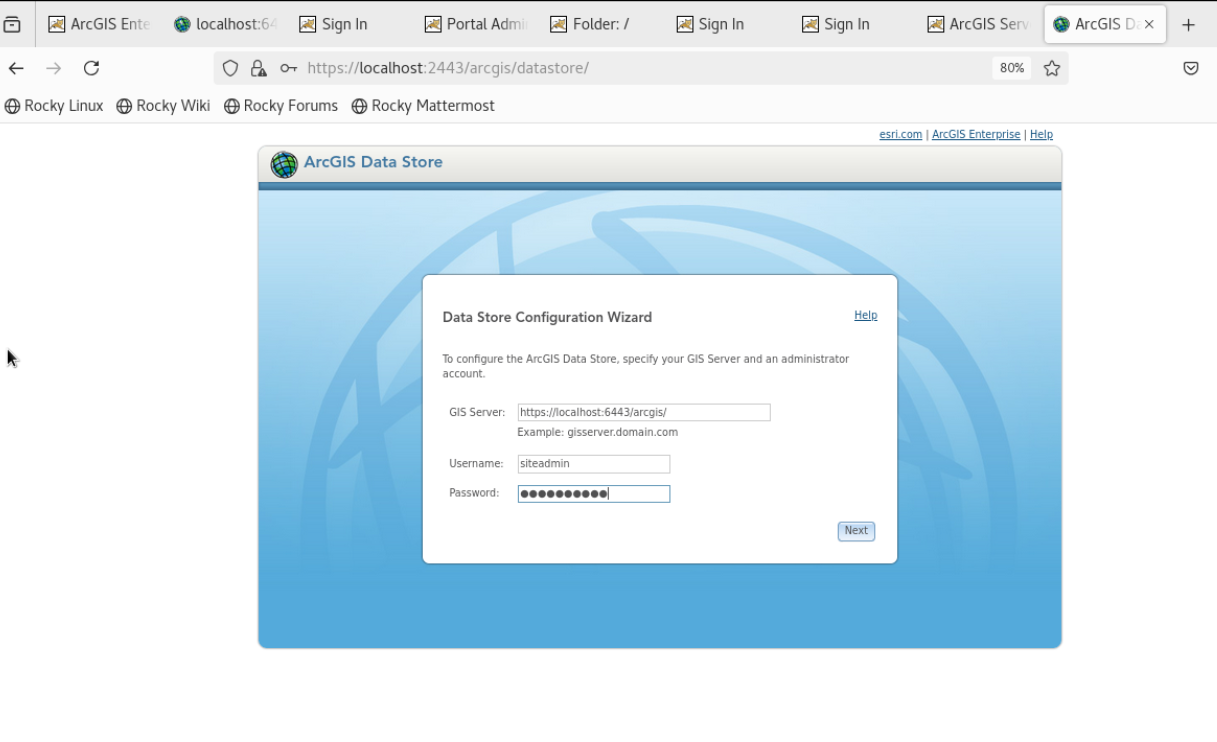The height and width of the screenshot is (742, 1217).
Task: Switch to the ArcGIS Server tab
Action: pos(978,24)
